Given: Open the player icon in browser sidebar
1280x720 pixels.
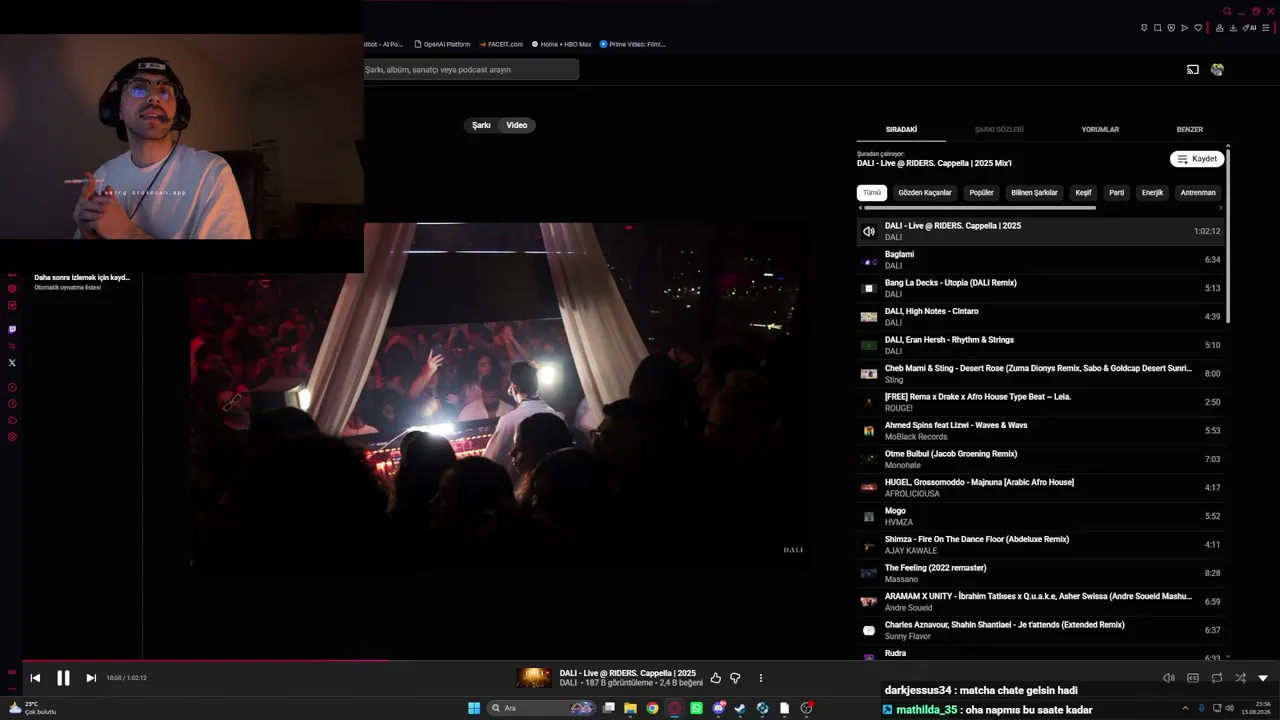Looking at the screenshot, I should pyautogui.click(x=12, y=387).
